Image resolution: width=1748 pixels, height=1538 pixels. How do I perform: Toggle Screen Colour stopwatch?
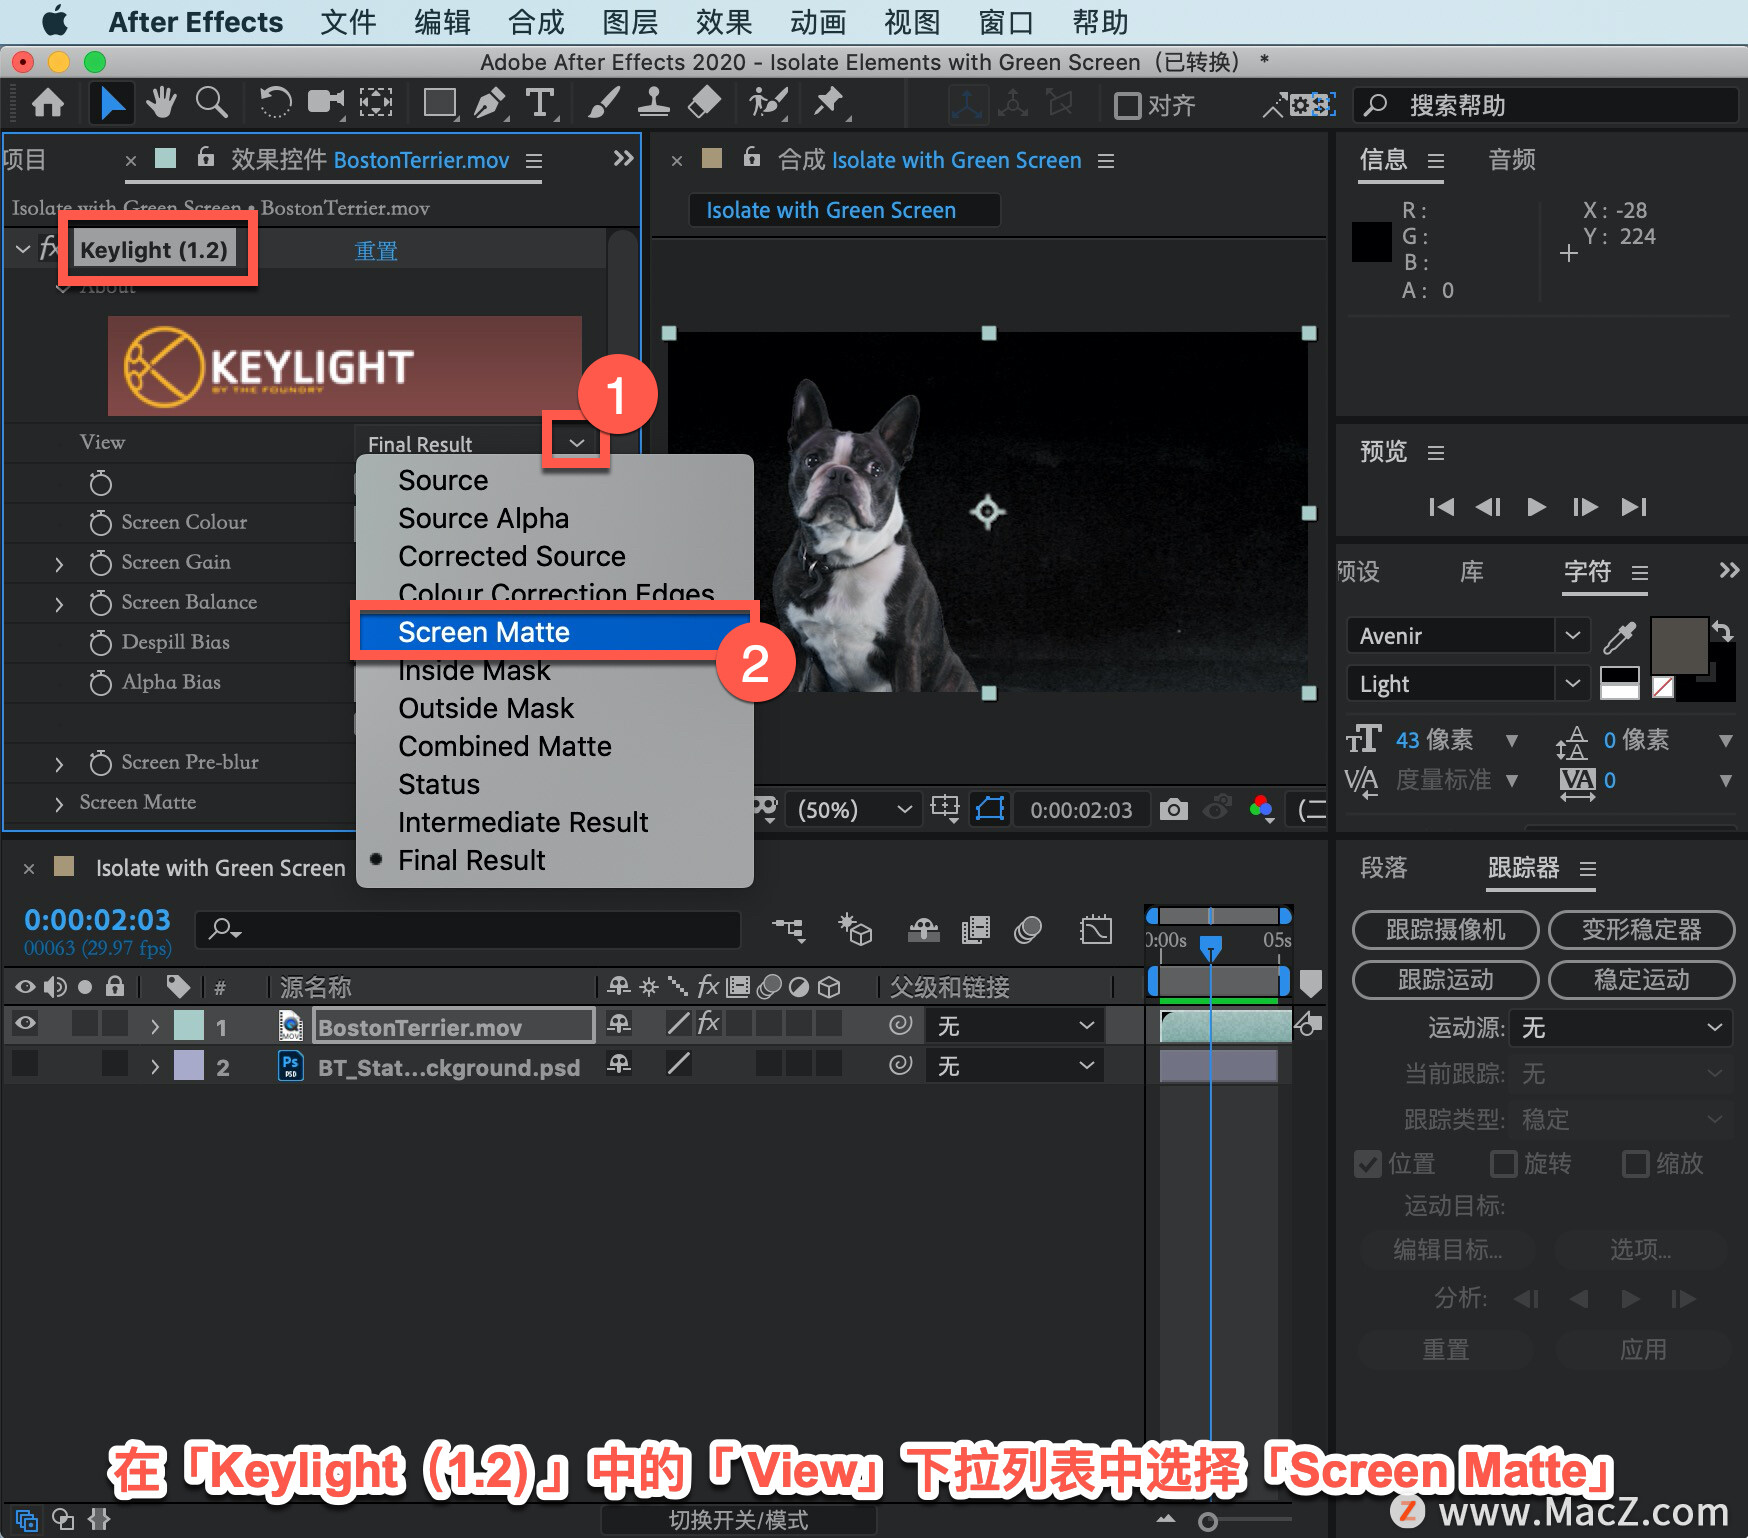pyautogui.click(x=100, y=523)
